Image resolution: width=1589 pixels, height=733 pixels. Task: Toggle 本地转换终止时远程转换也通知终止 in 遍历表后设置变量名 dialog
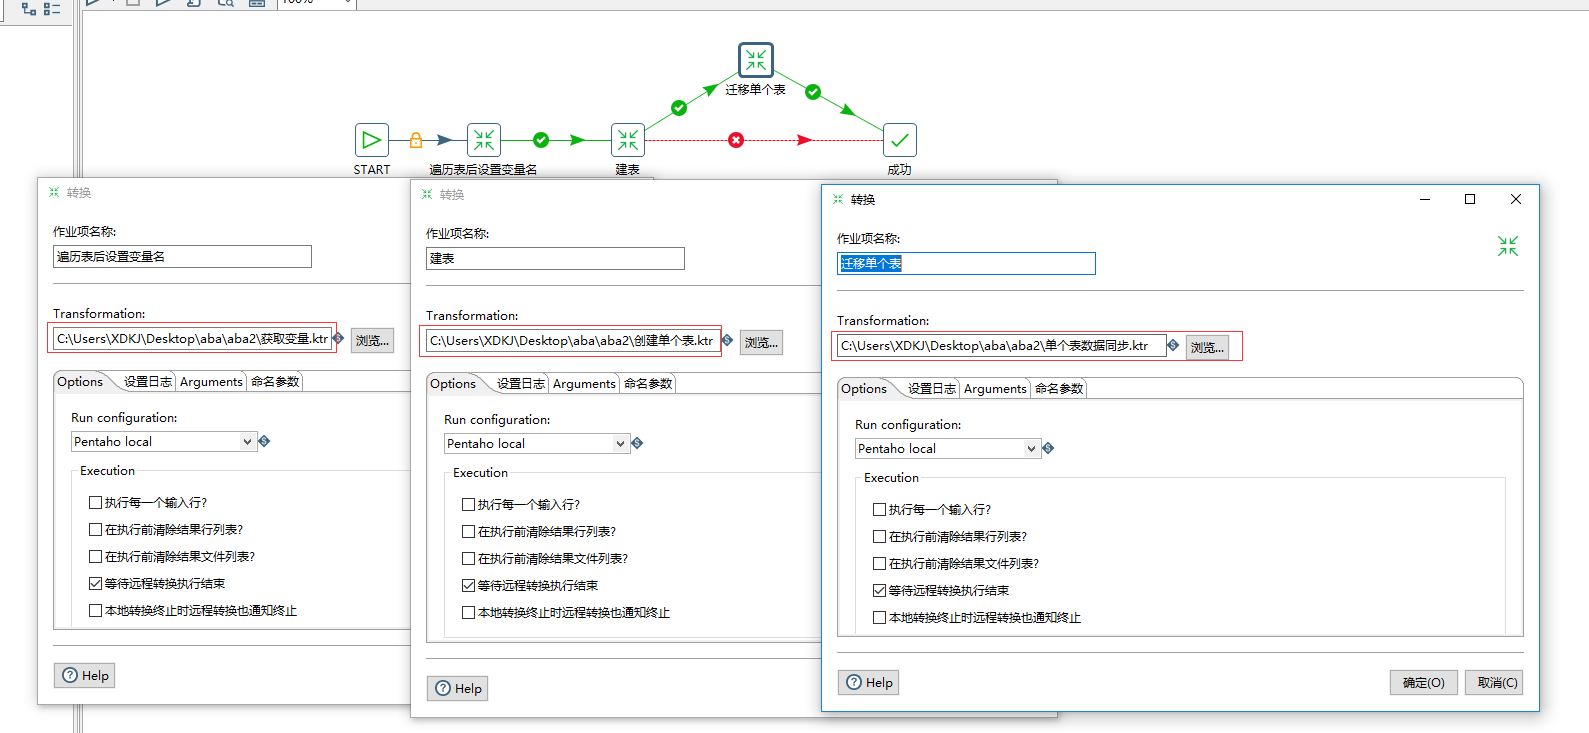pyautogui.click(x=95, y=610)
